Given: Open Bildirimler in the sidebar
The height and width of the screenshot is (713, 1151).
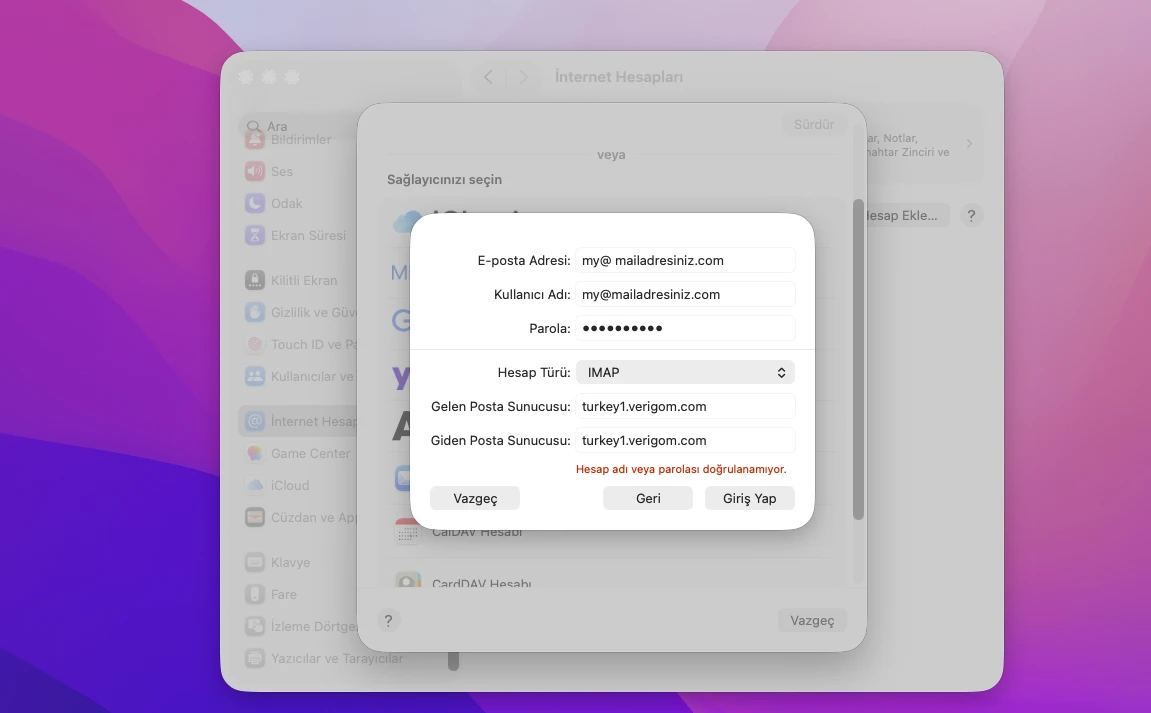Looking at the screenshot, I should coord(300,140).
